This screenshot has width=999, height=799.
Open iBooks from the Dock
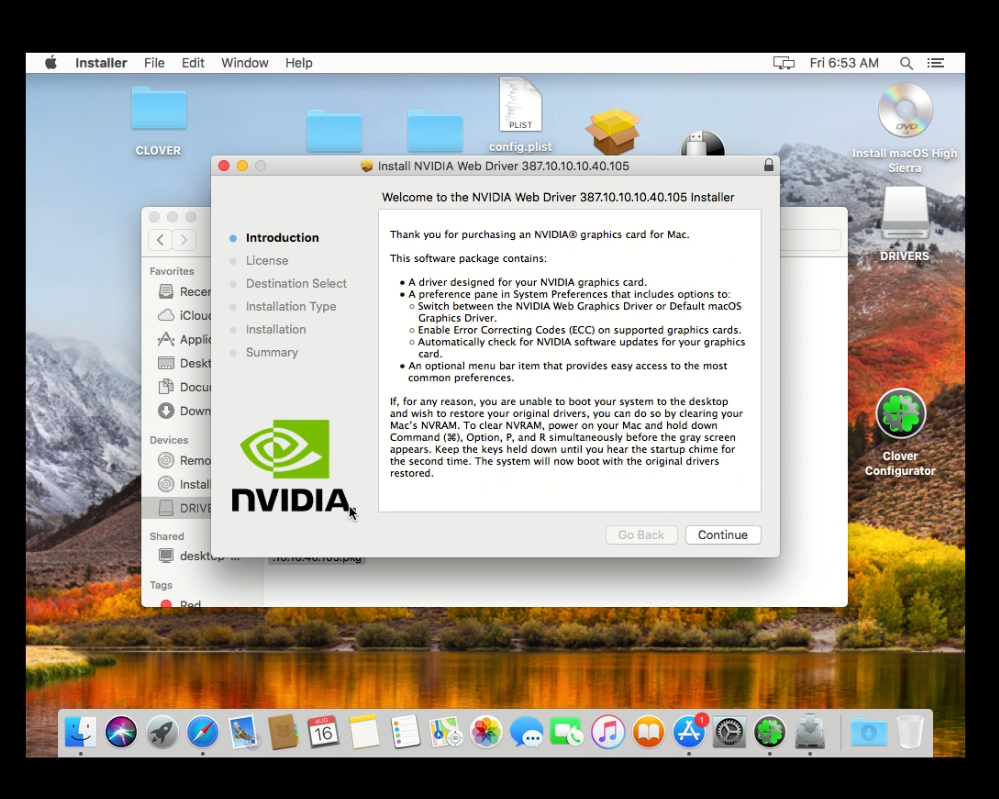648,731
